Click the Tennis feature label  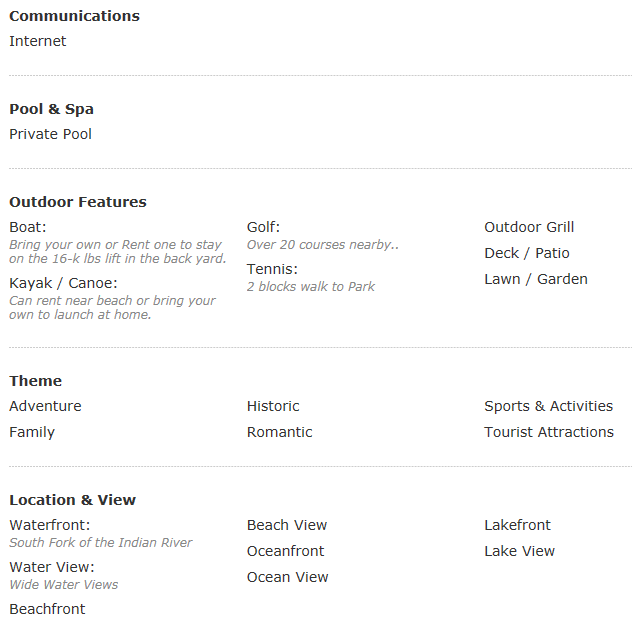(x=272, y=269)
